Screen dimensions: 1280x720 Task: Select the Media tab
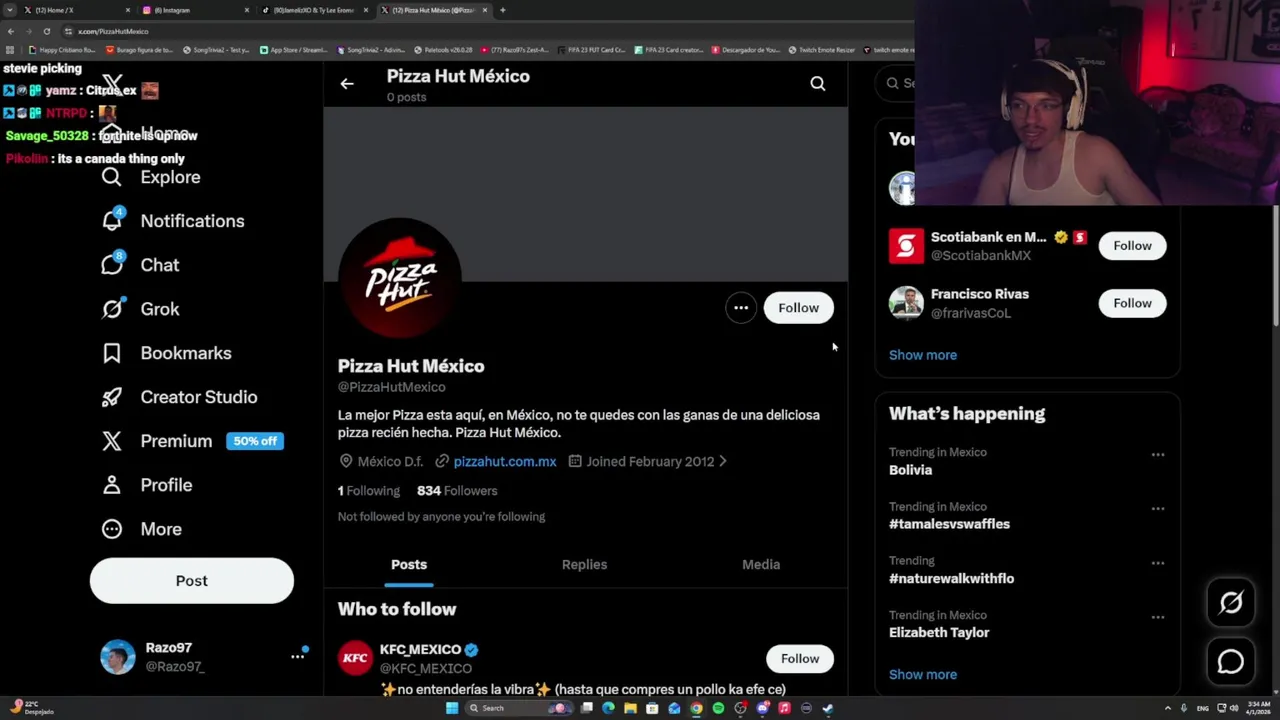pos(761,565)
